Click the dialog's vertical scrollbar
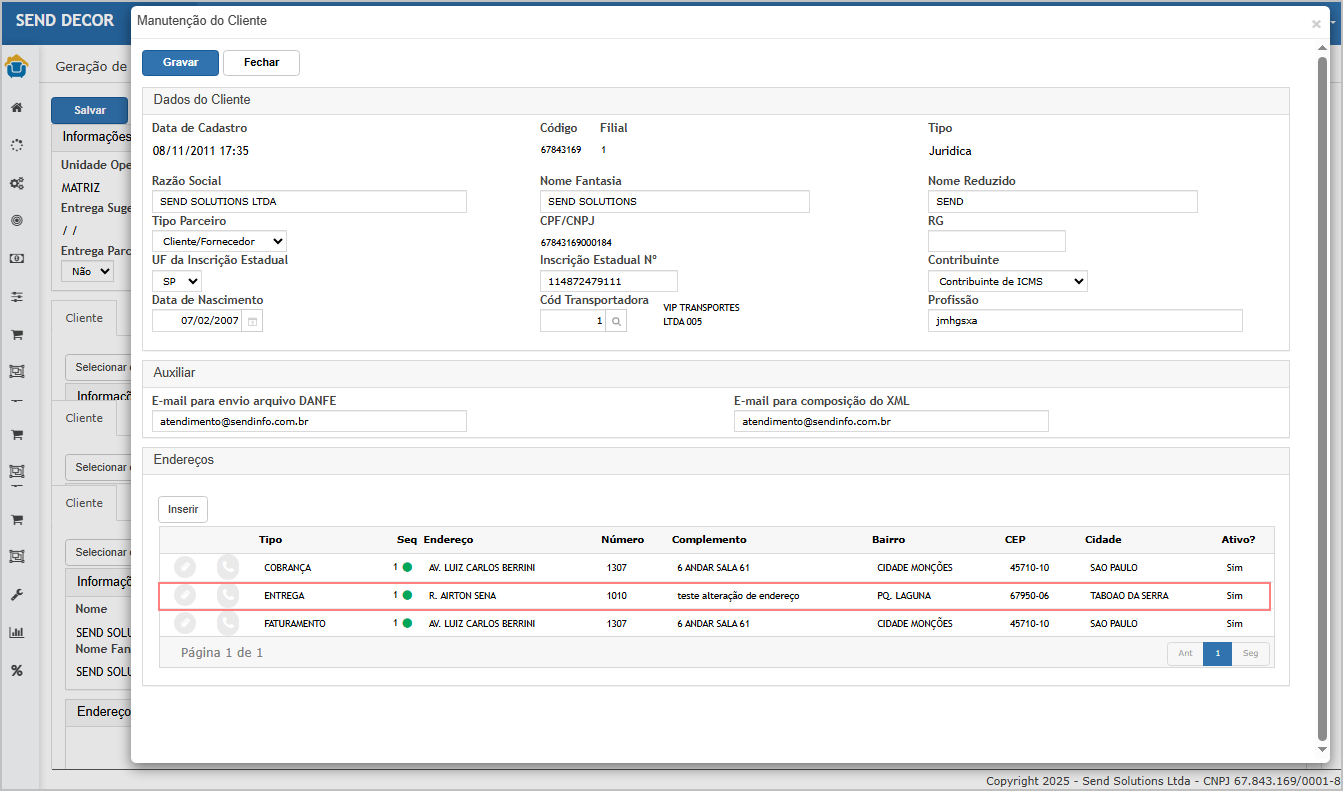This screenshot has height=791, width=1343. click(1322, 400)
